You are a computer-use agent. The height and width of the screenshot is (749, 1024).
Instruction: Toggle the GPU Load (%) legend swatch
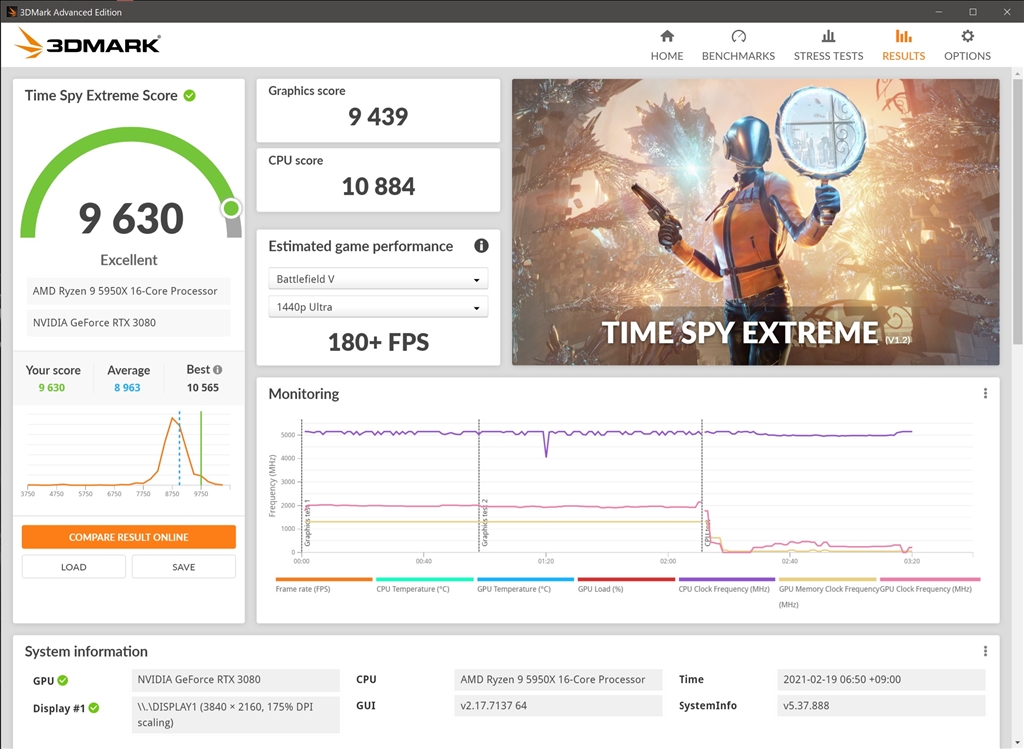click(626, 579)
